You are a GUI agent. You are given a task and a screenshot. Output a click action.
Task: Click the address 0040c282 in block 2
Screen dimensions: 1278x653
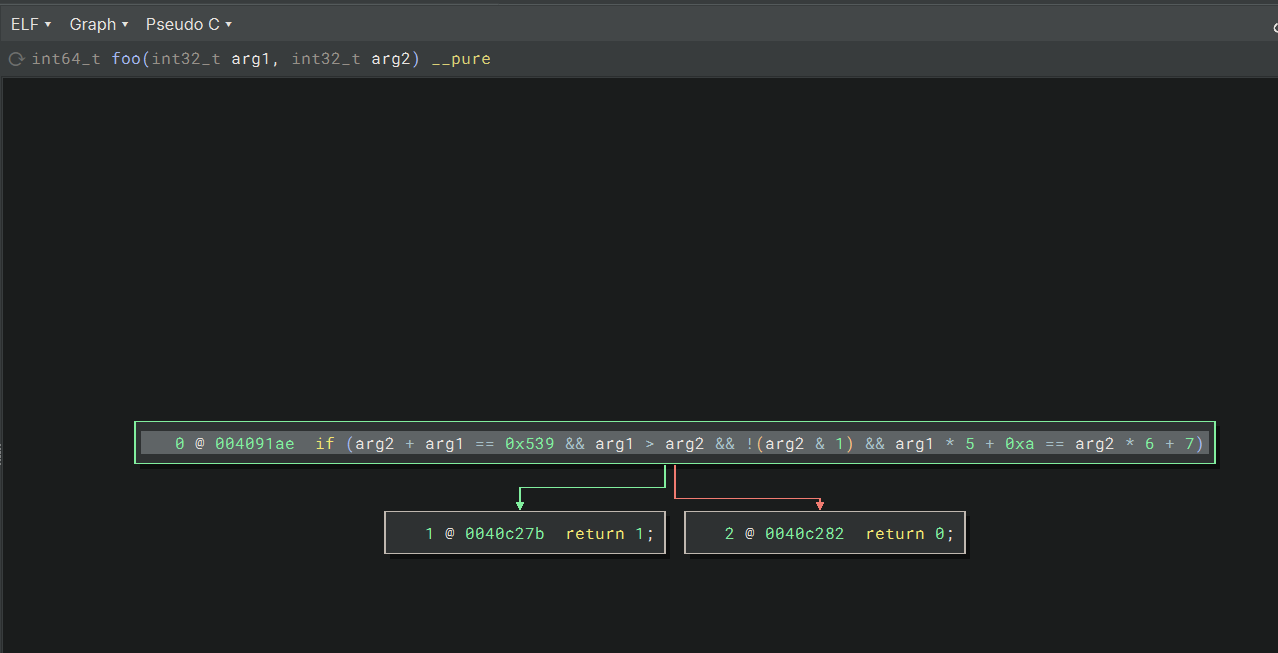click(x=808, y=533)
